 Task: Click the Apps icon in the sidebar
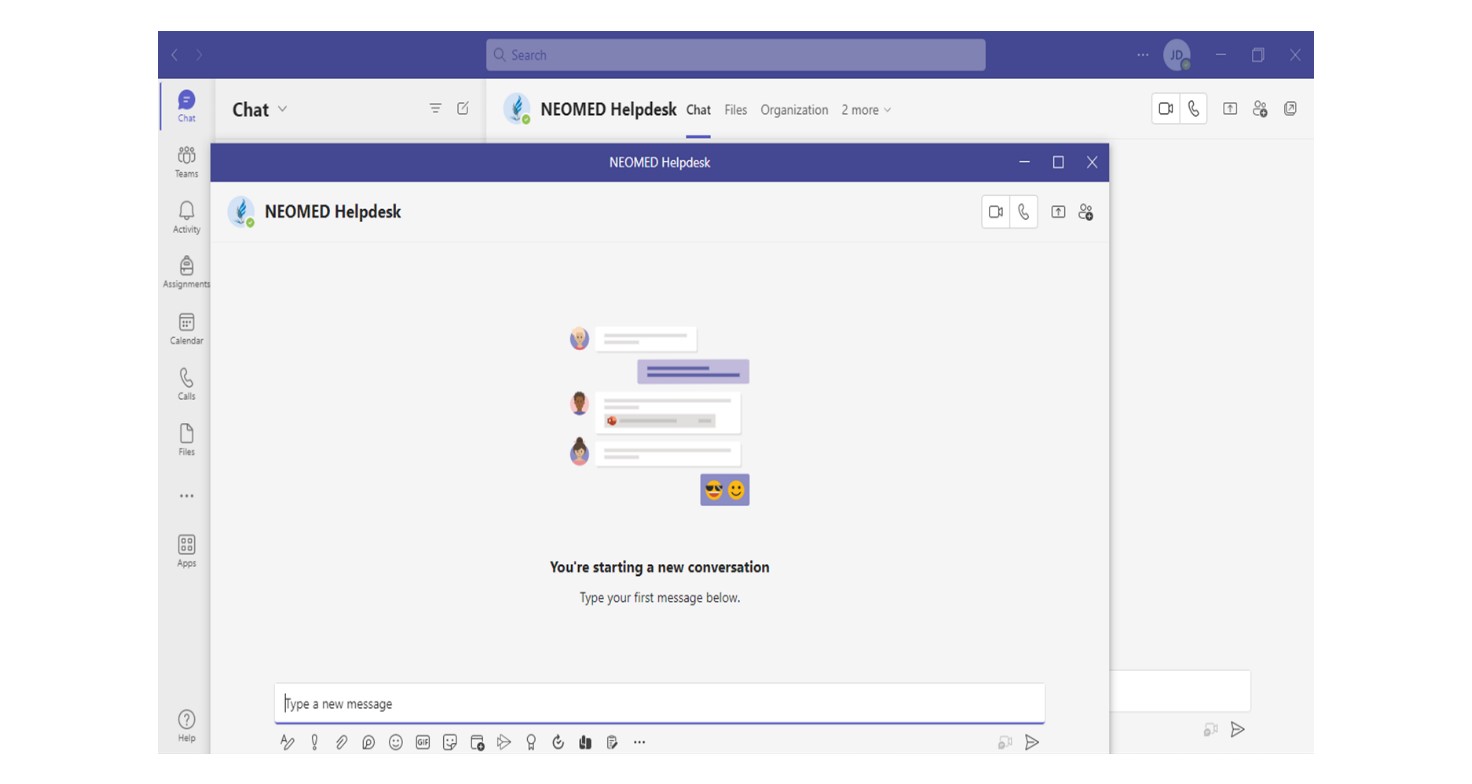pos(186,550)
